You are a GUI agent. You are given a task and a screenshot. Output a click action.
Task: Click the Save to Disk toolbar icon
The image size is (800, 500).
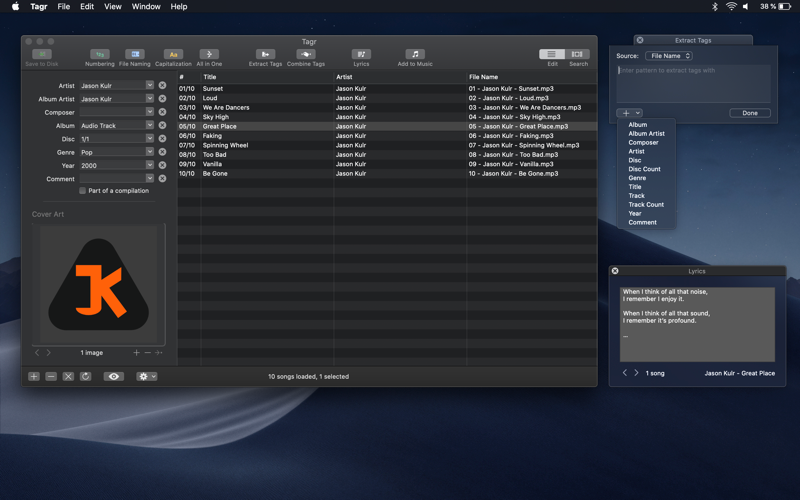pos(42,55)
